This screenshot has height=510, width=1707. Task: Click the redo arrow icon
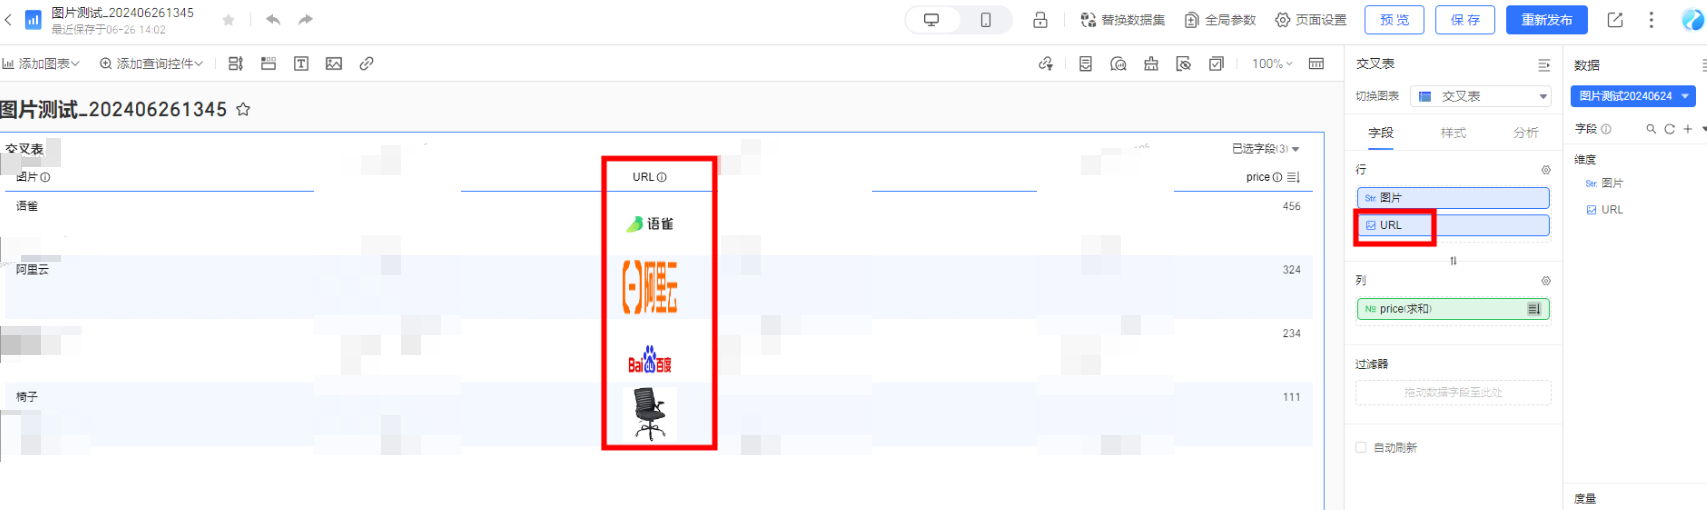[306, 20]
